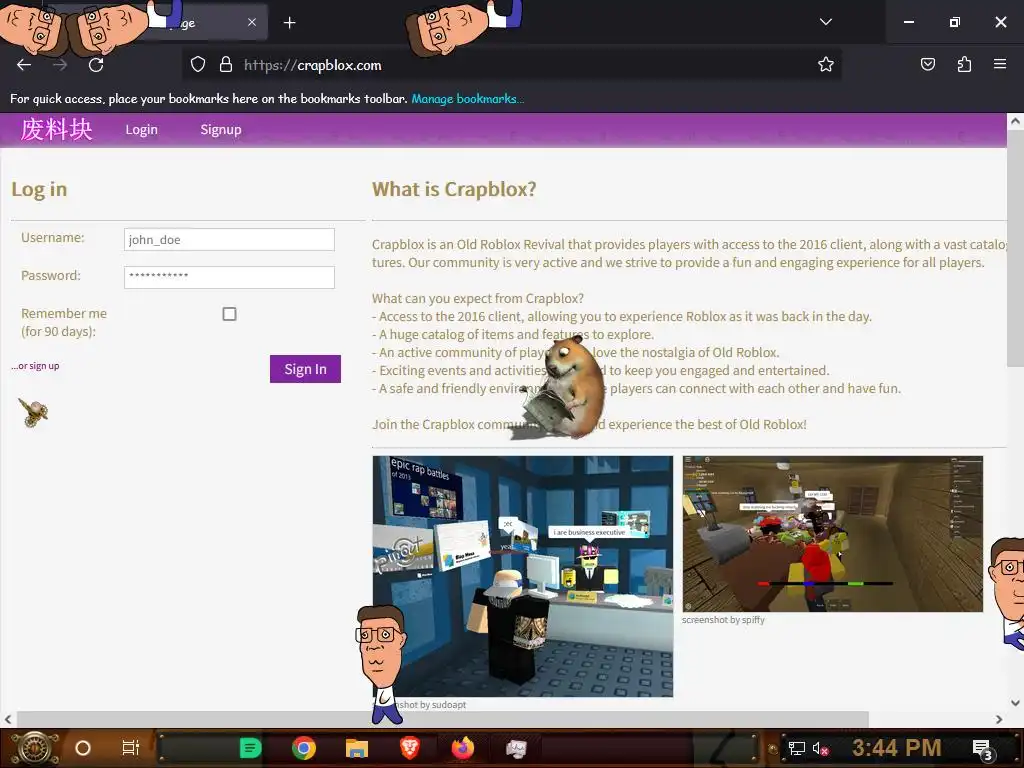Open Task View icon in taskbar
This screenshot has height=768, width=1024.
(x=131, y=748)
